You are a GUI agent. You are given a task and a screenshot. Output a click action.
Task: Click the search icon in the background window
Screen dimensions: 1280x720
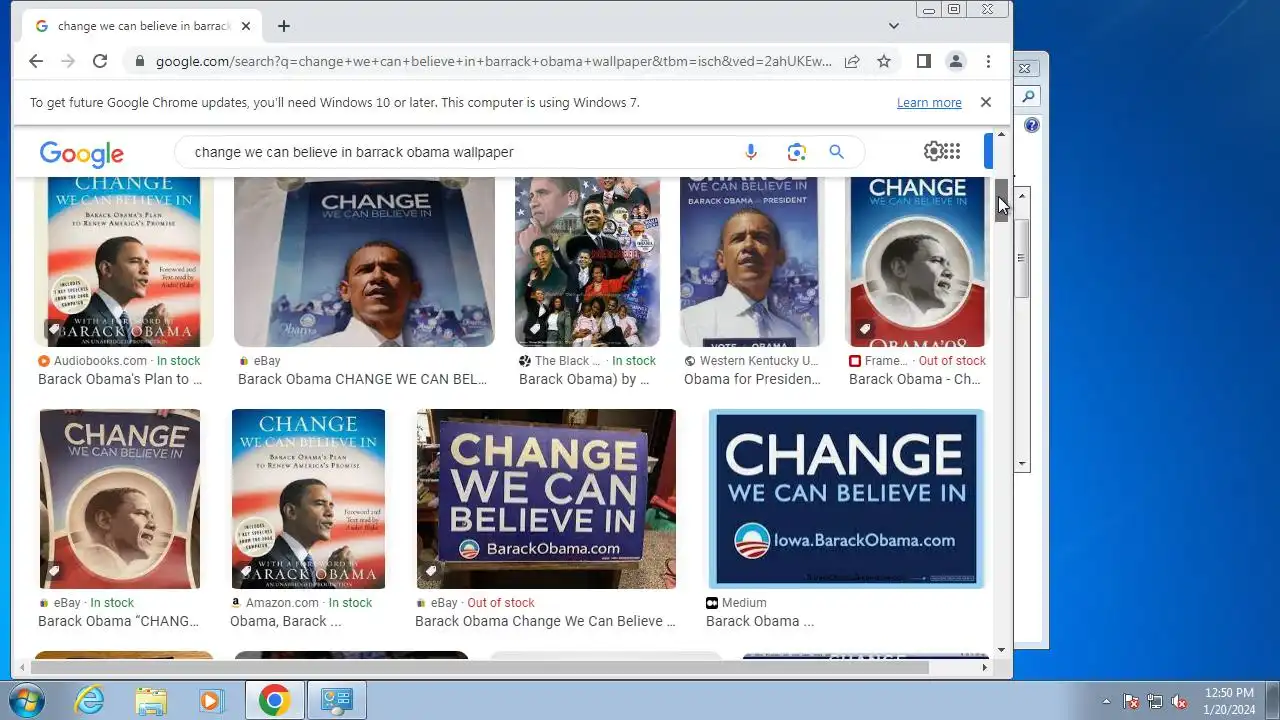[1028, 97]
